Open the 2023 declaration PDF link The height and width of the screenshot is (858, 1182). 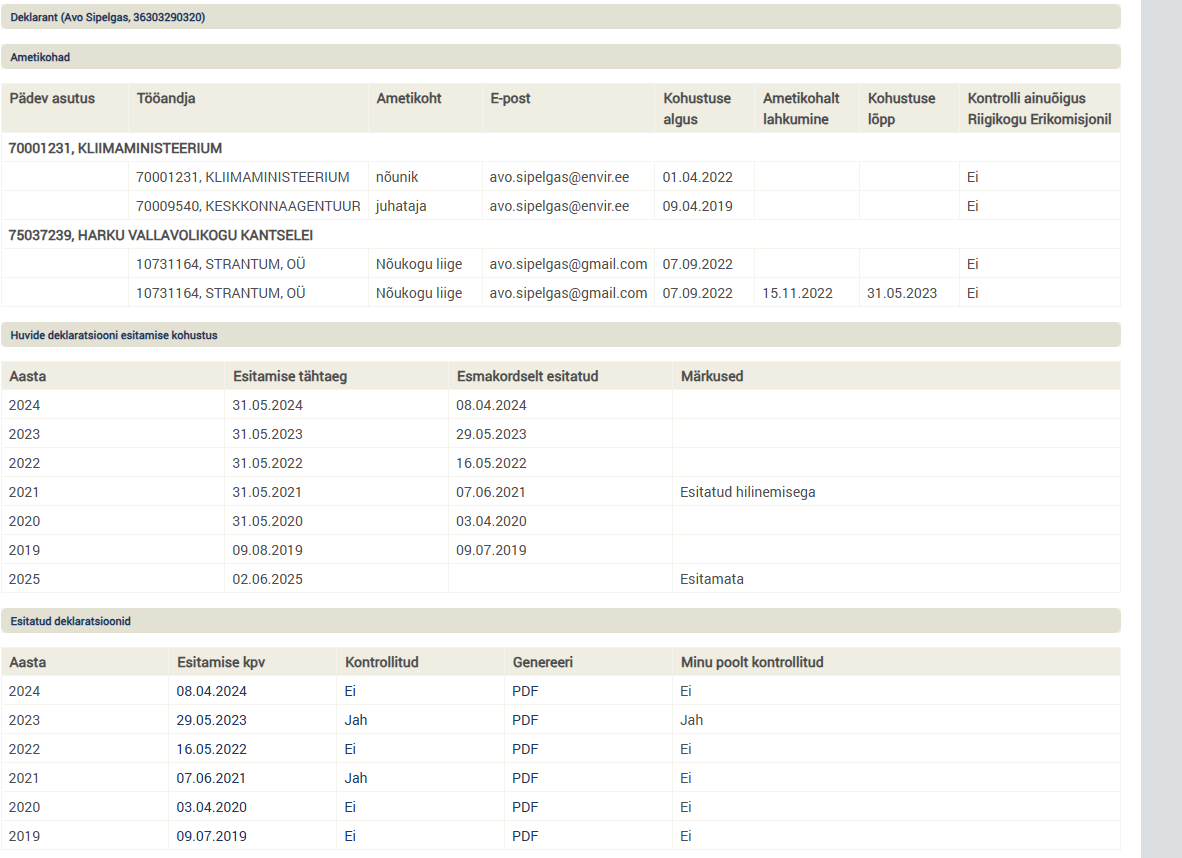pos(525,720)
